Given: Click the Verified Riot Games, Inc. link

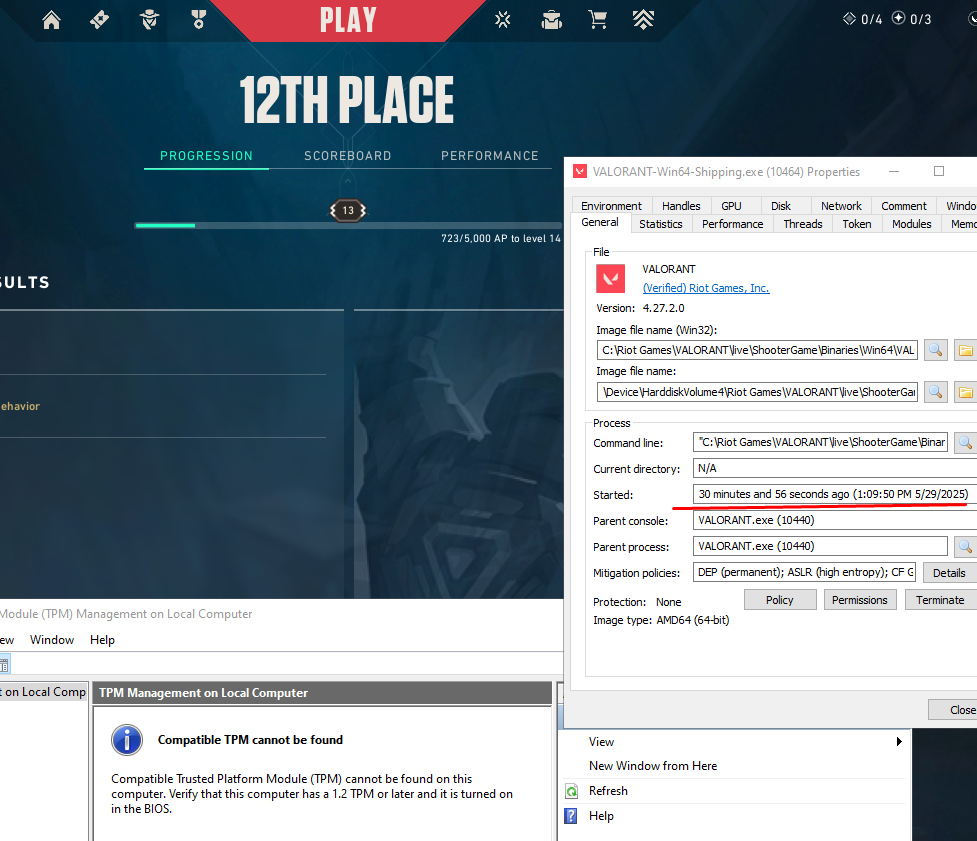Looking at the screenshot, I should (705, 288).
